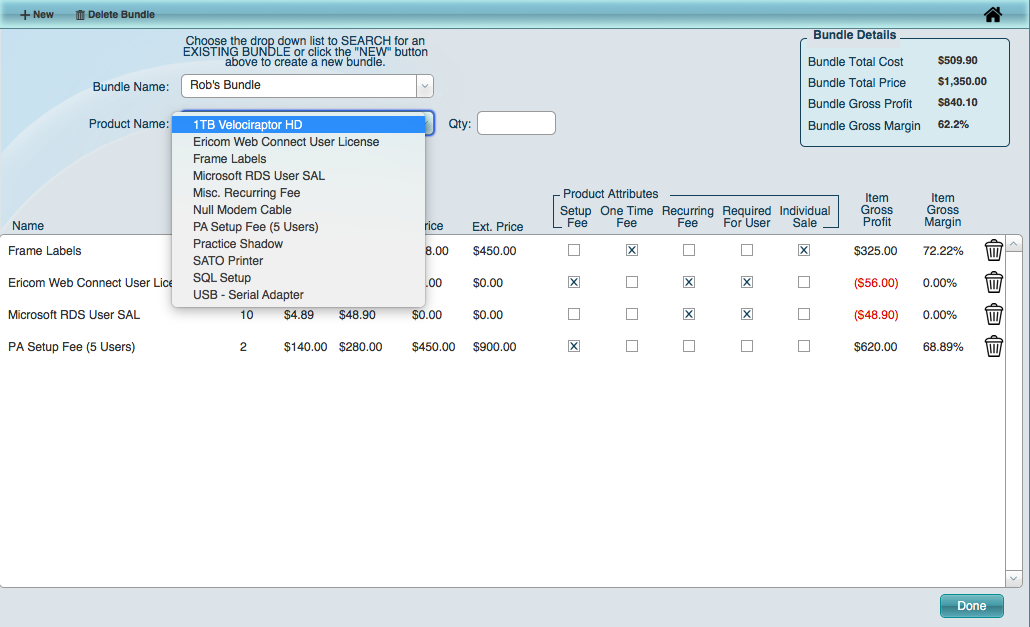Uncheck Recurring Fee for Microsoft RDS User SAL
Viewport: 1030px width, 627px height.
click(689, 314)
